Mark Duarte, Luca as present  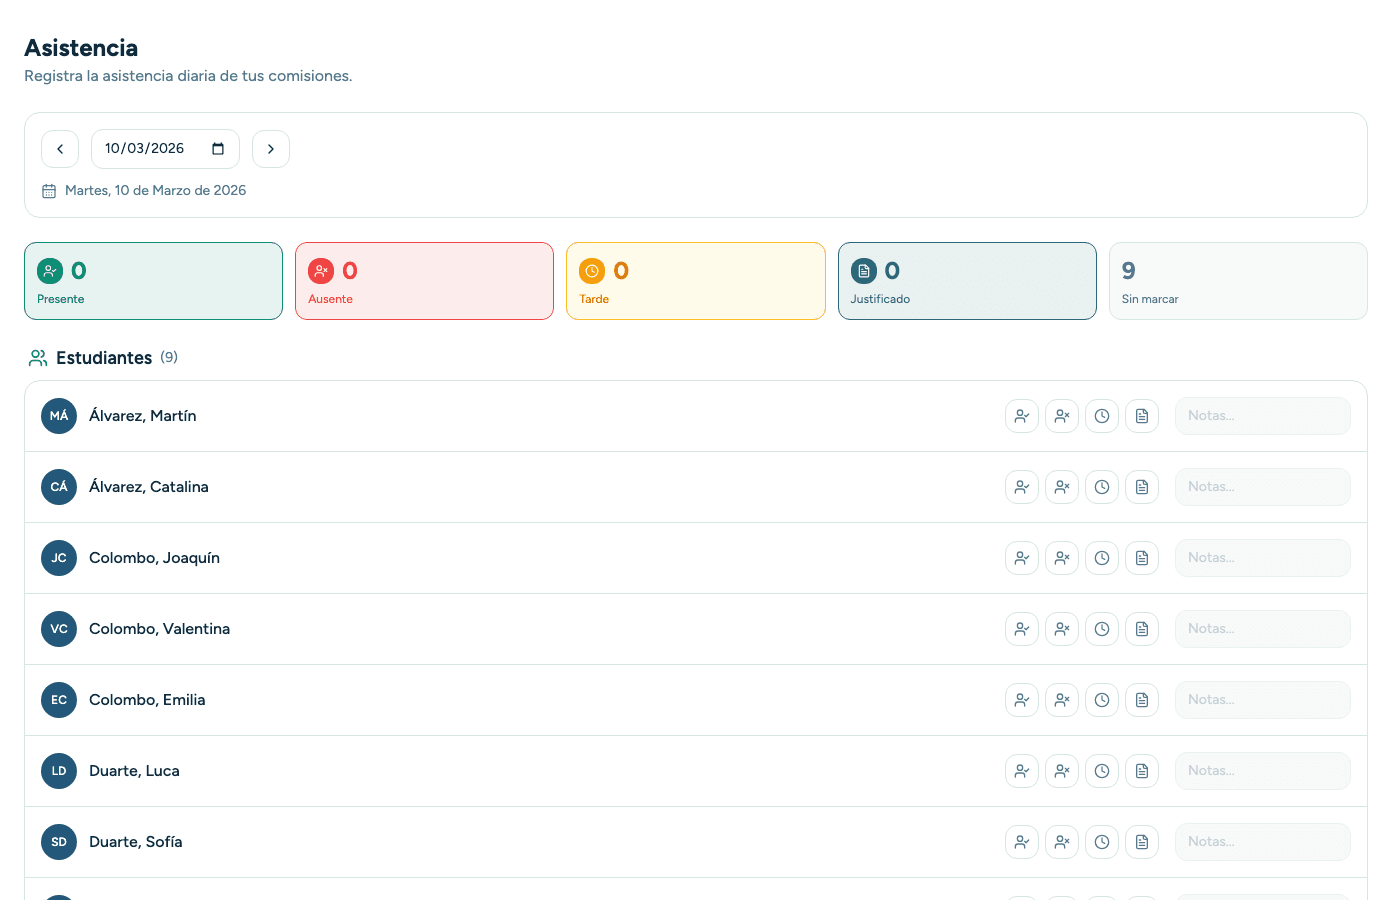coord(1022,771)
